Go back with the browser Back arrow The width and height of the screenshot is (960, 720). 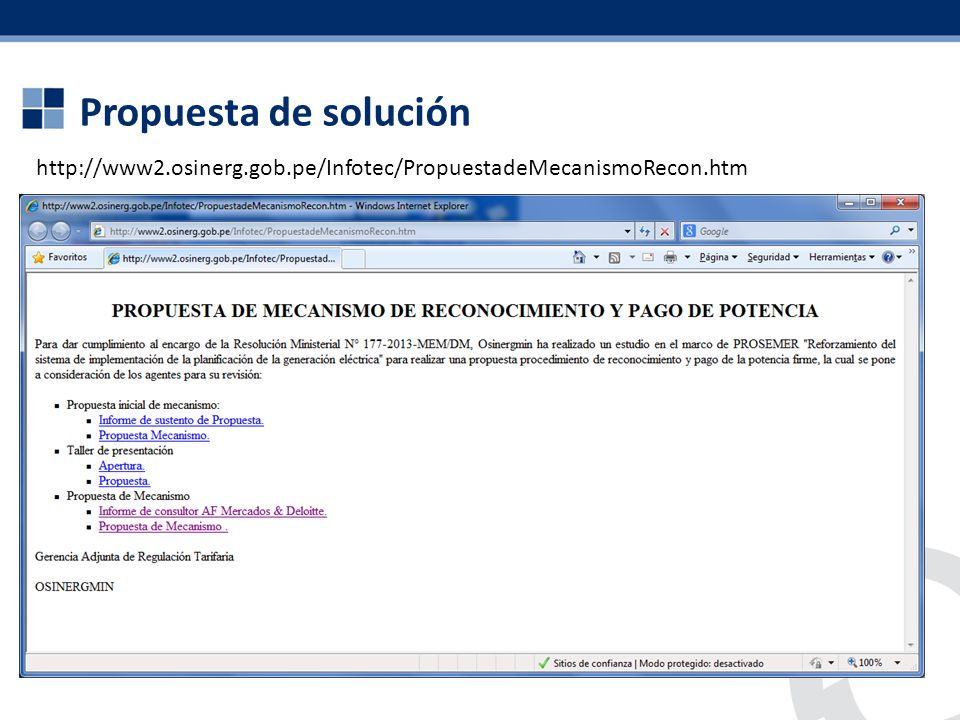point(38,231)
